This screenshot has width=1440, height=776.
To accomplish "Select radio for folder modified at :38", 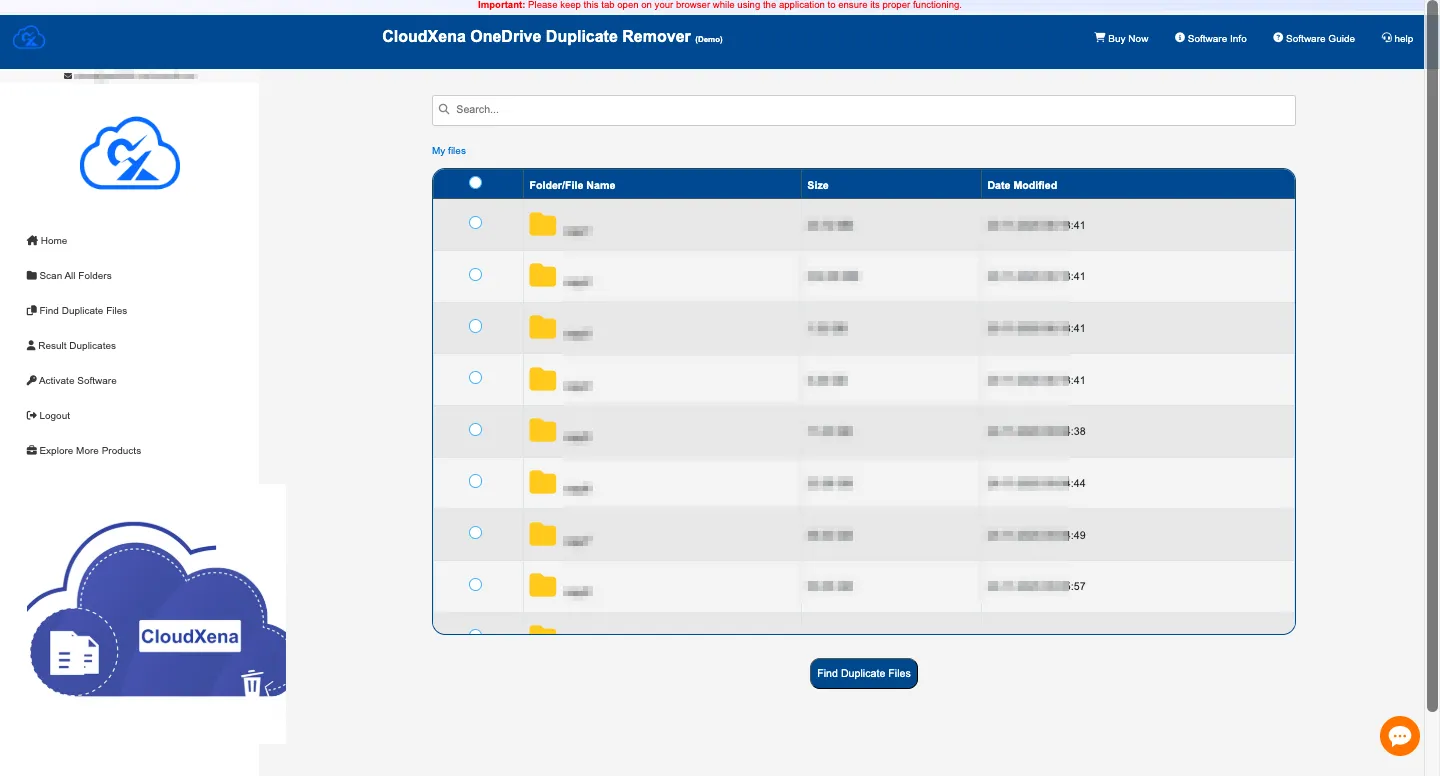I will [475, 430].
